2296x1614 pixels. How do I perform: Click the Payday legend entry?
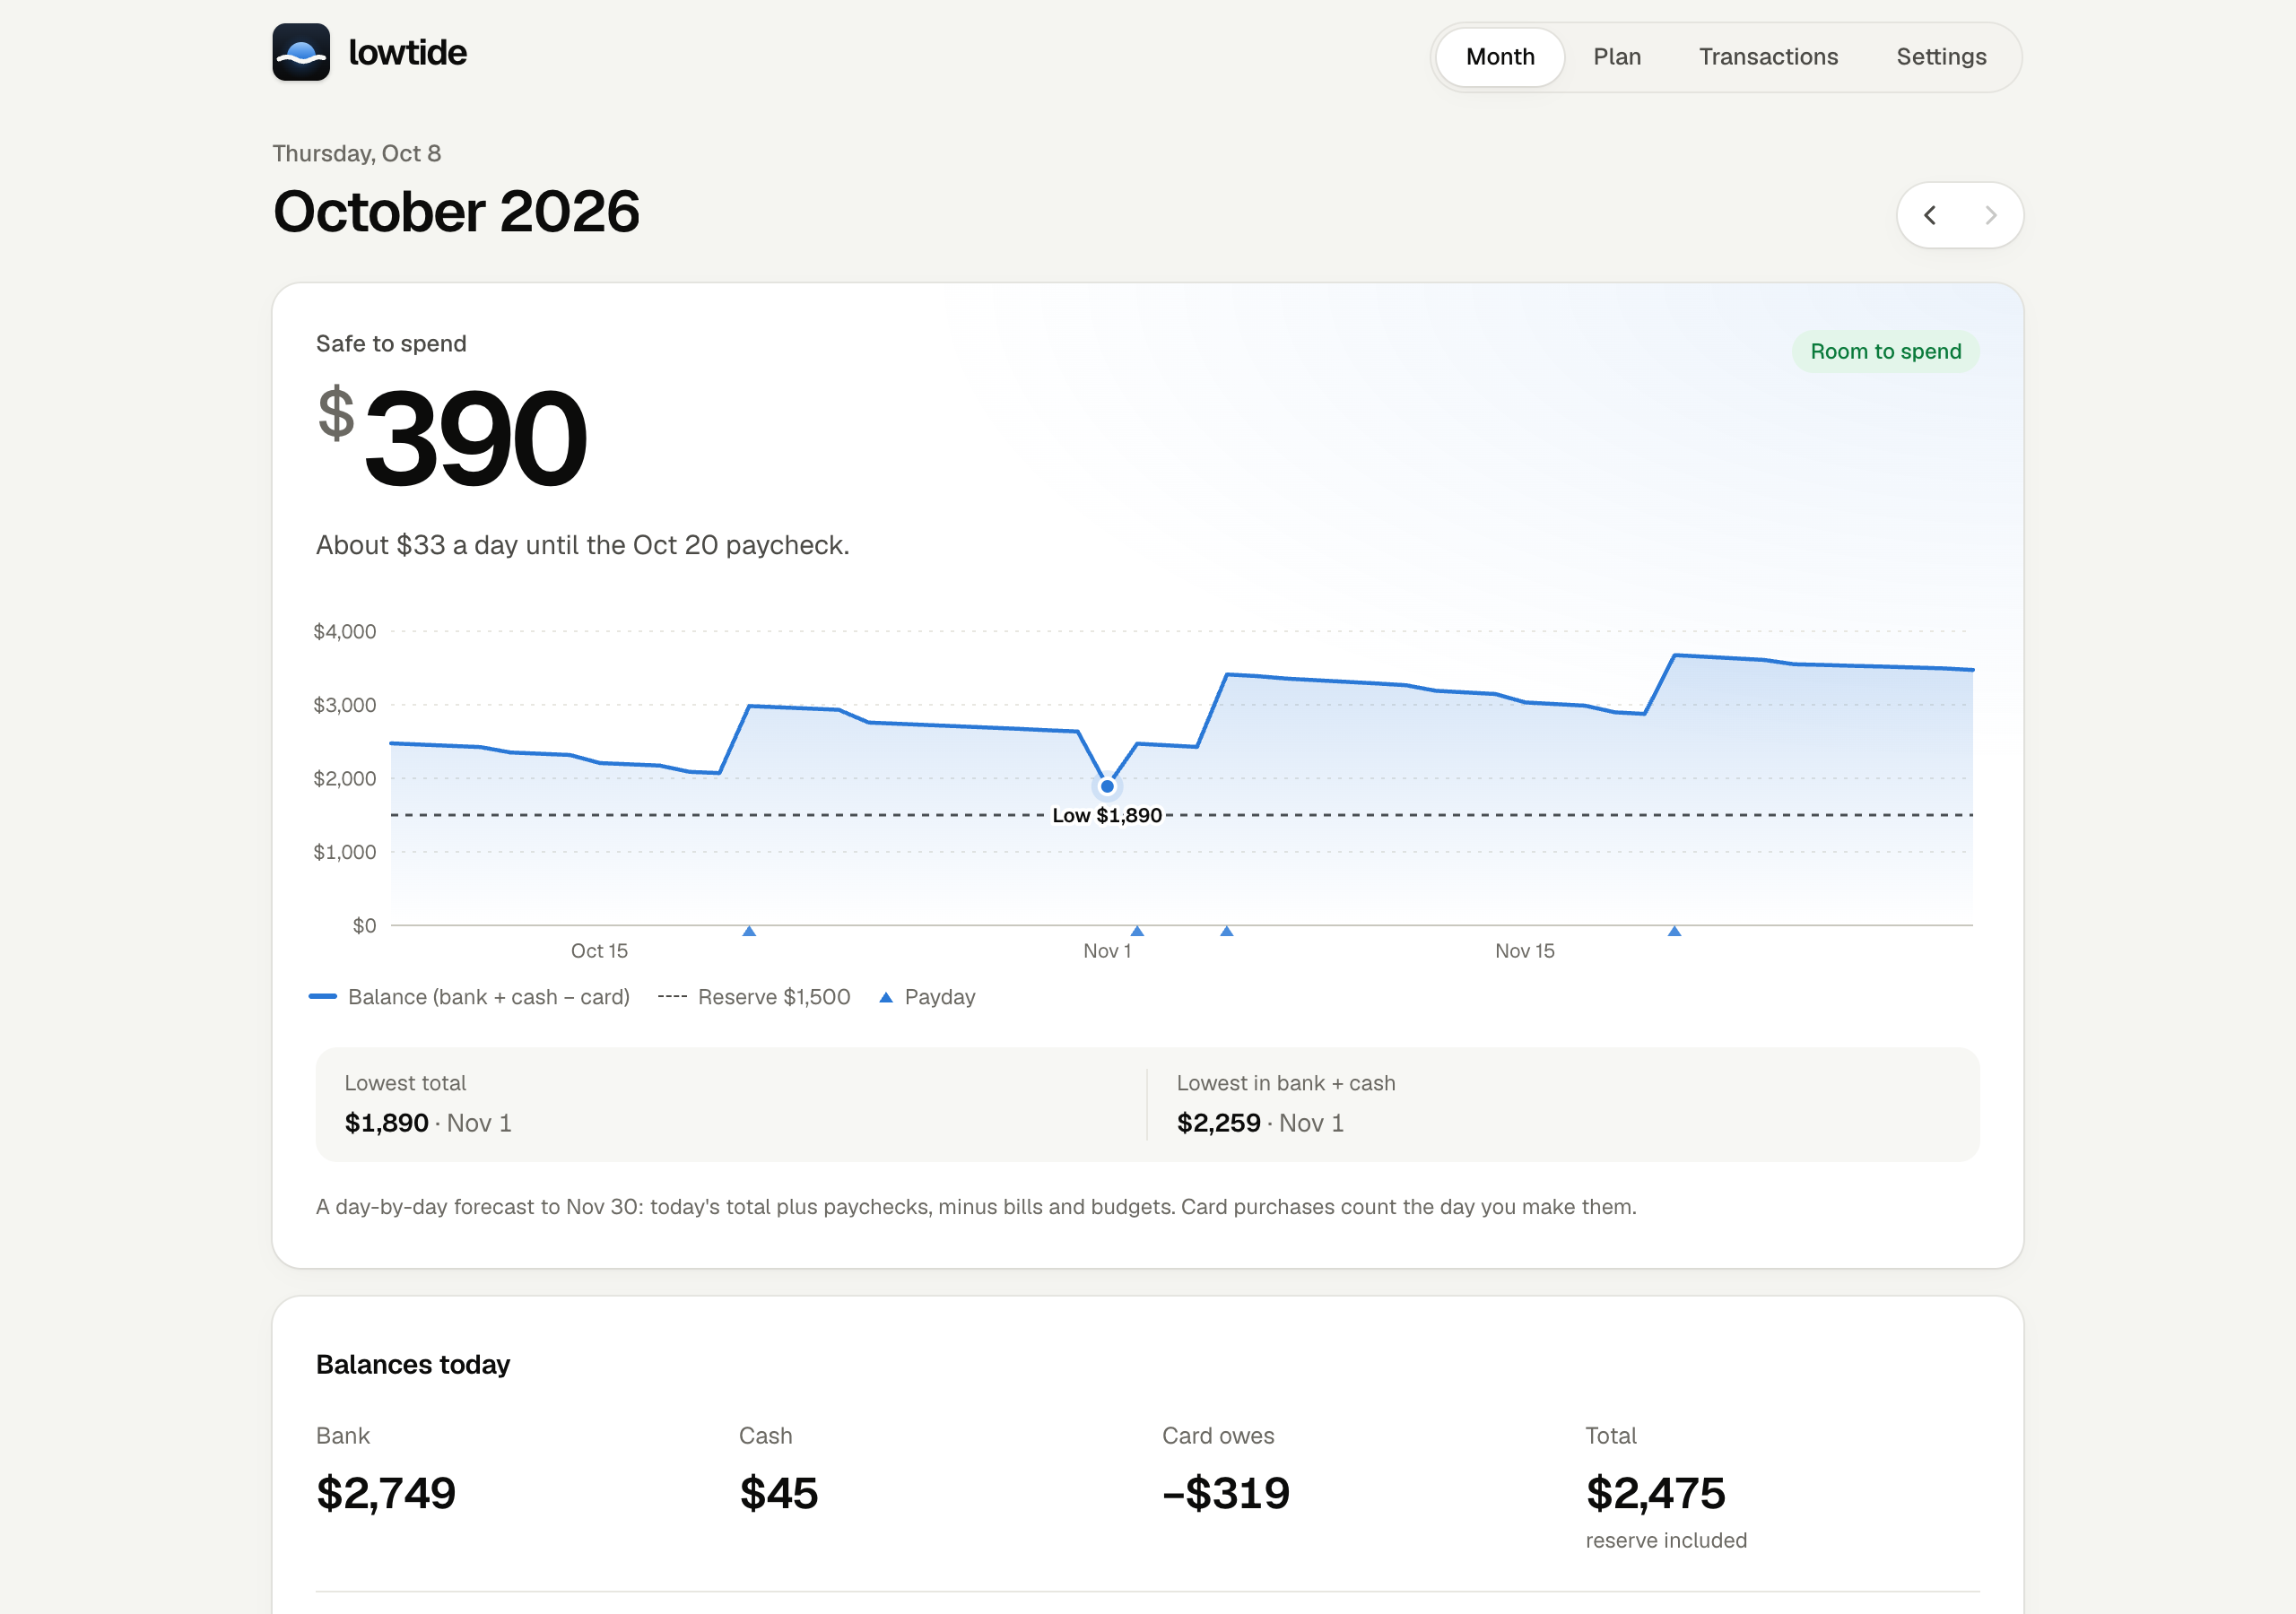point(927,997)
